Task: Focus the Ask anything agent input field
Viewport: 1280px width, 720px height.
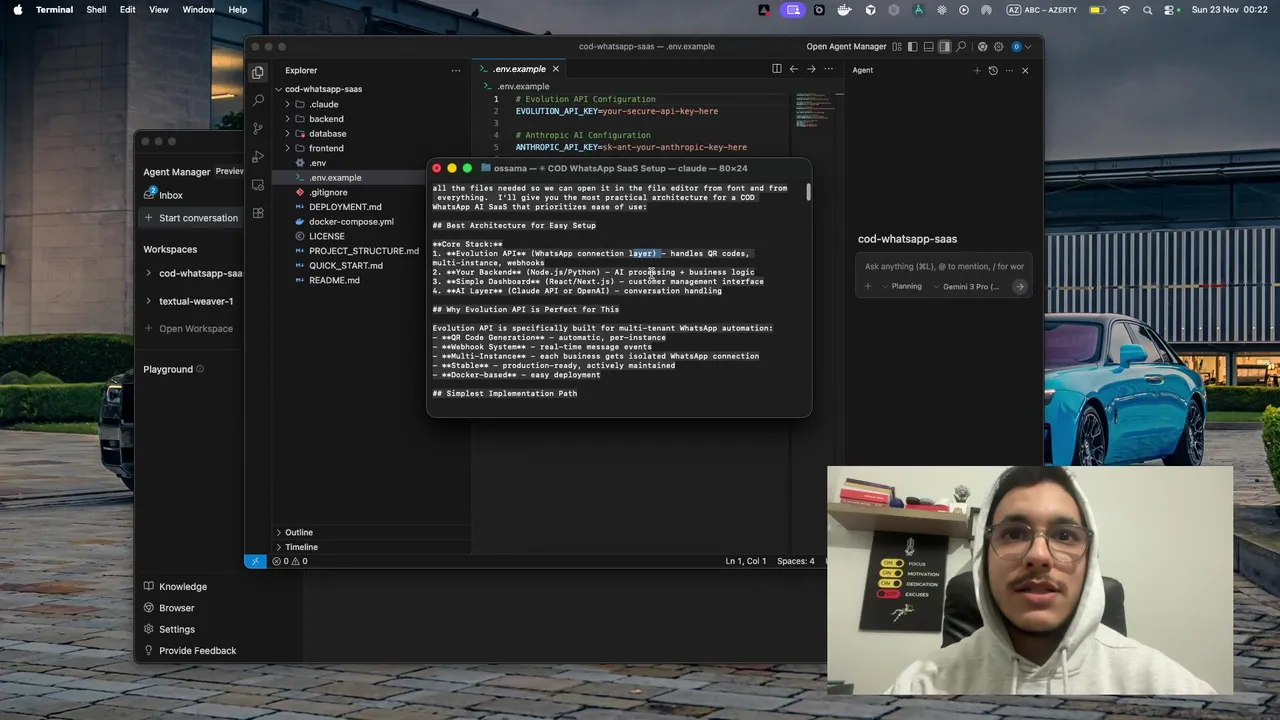Action: point(944,267)
